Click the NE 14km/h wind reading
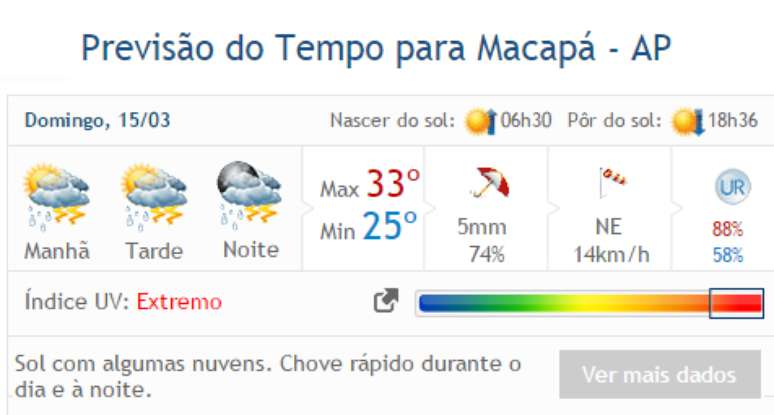 (611, 241)
